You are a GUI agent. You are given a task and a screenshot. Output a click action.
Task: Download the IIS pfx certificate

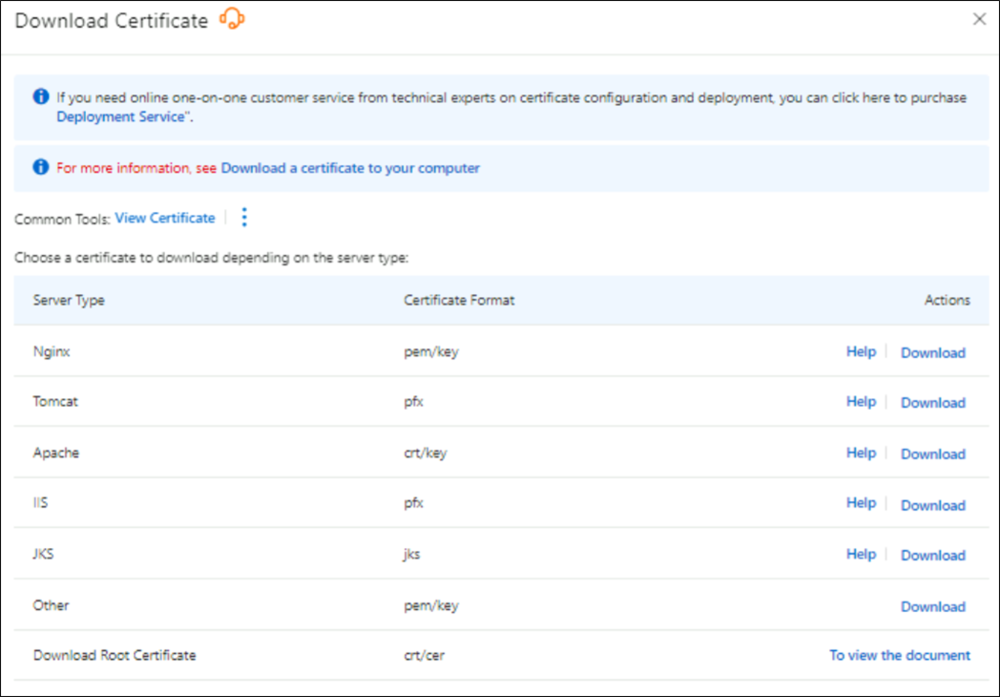tap(933, 504)
